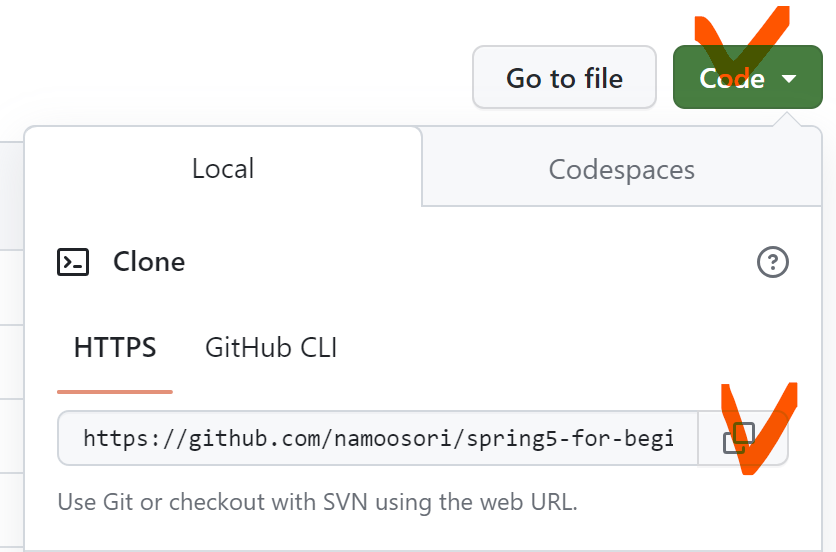
Task: Copy the repository URL to clipboard
Action: [x=743, y=438]
